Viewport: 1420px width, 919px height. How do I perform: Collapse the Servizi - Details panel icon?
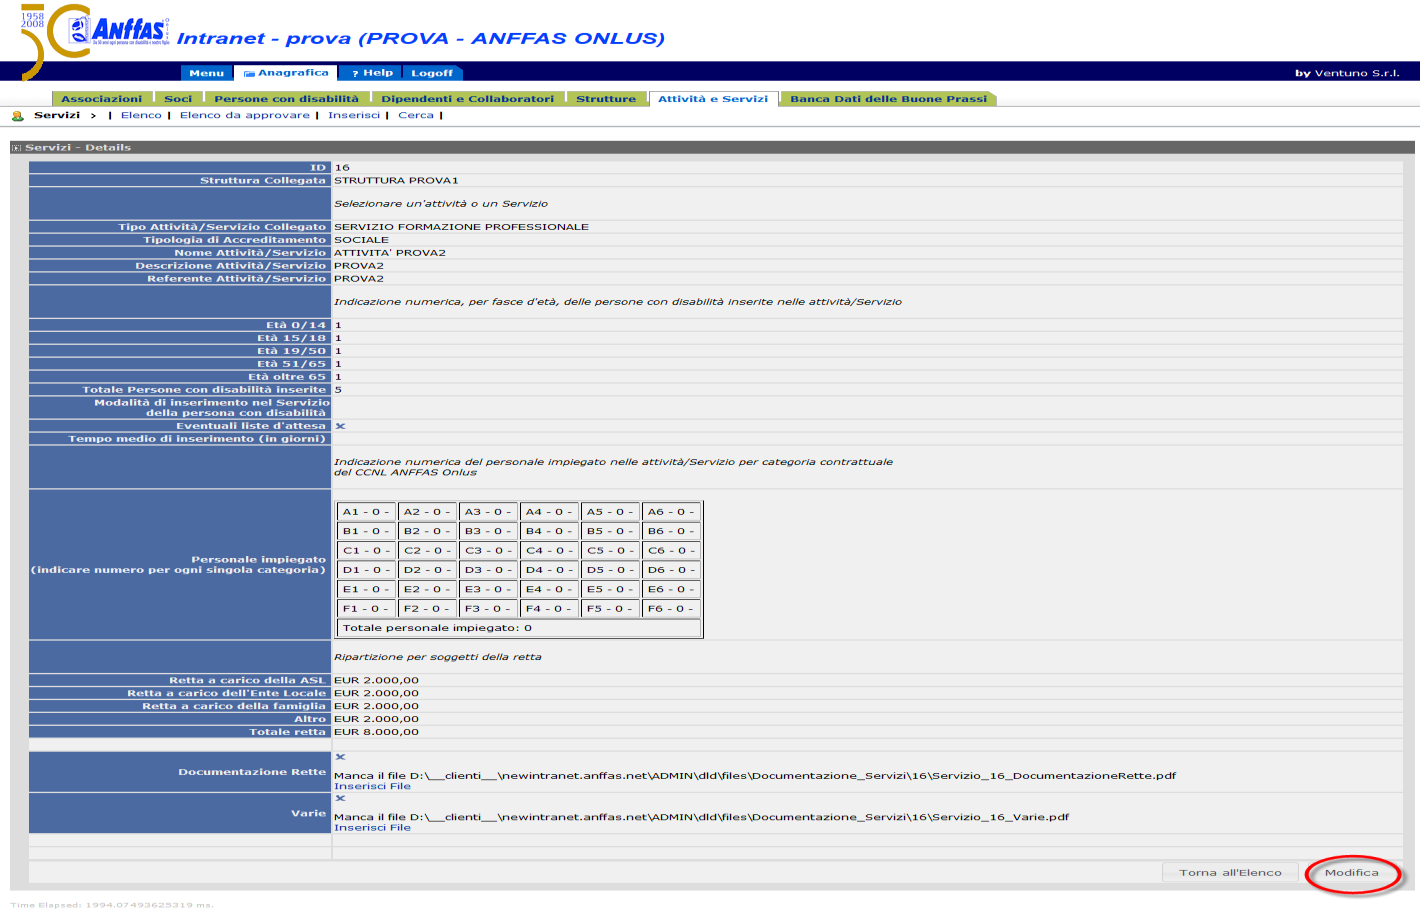coord(16,148)
